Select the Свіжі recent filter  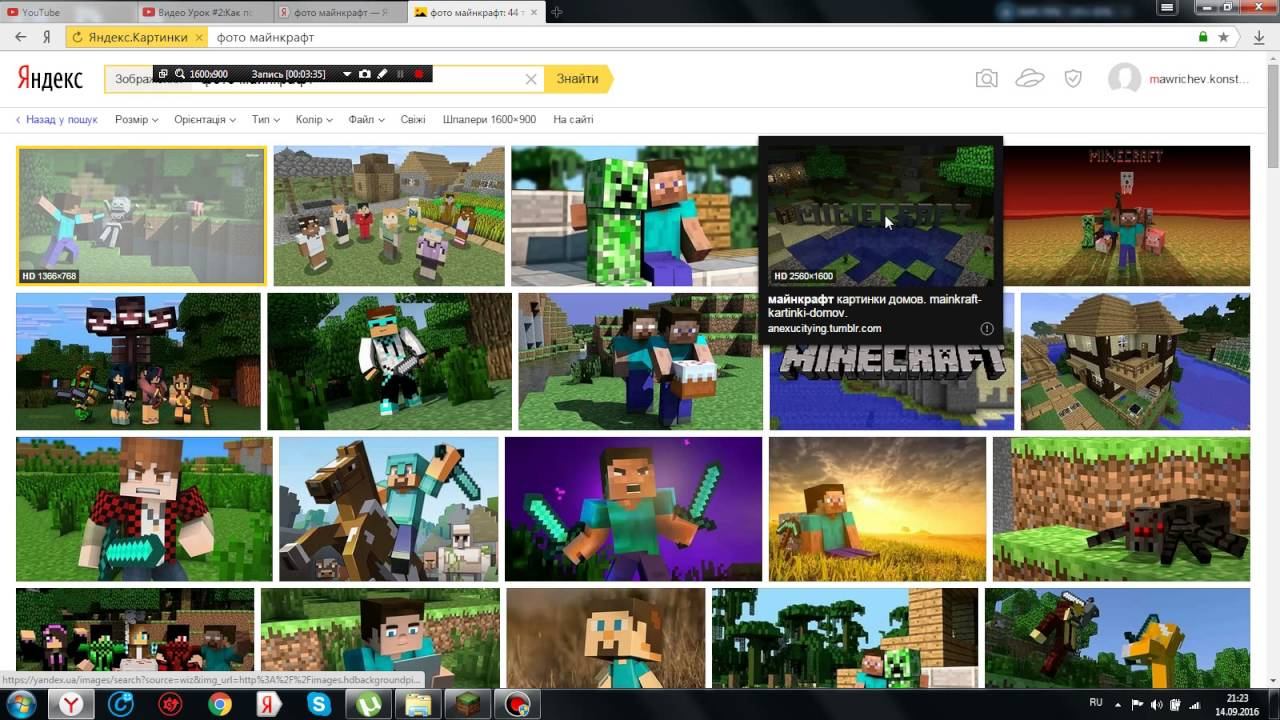pyautogui.click(x=413, y=119)
